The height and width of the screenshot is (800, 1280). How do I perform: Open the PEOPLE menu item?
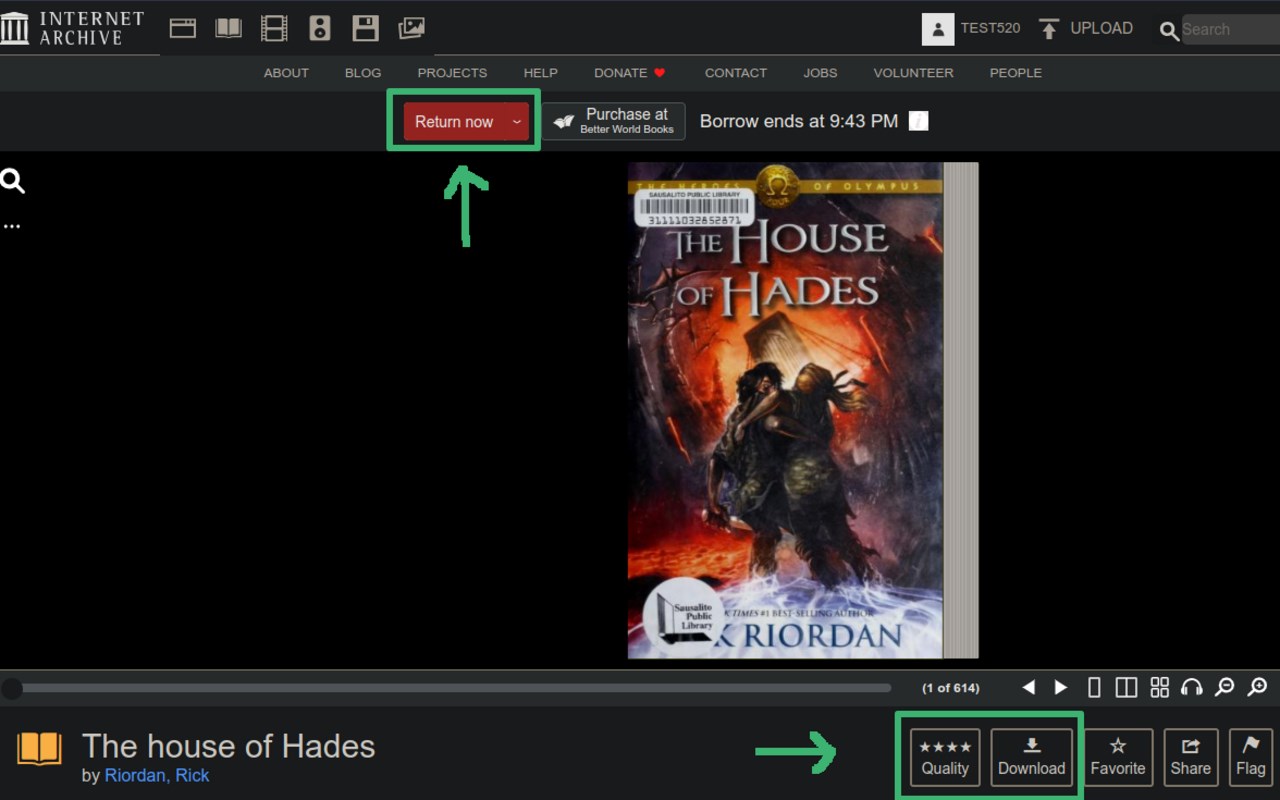(x=1016, y=73)
